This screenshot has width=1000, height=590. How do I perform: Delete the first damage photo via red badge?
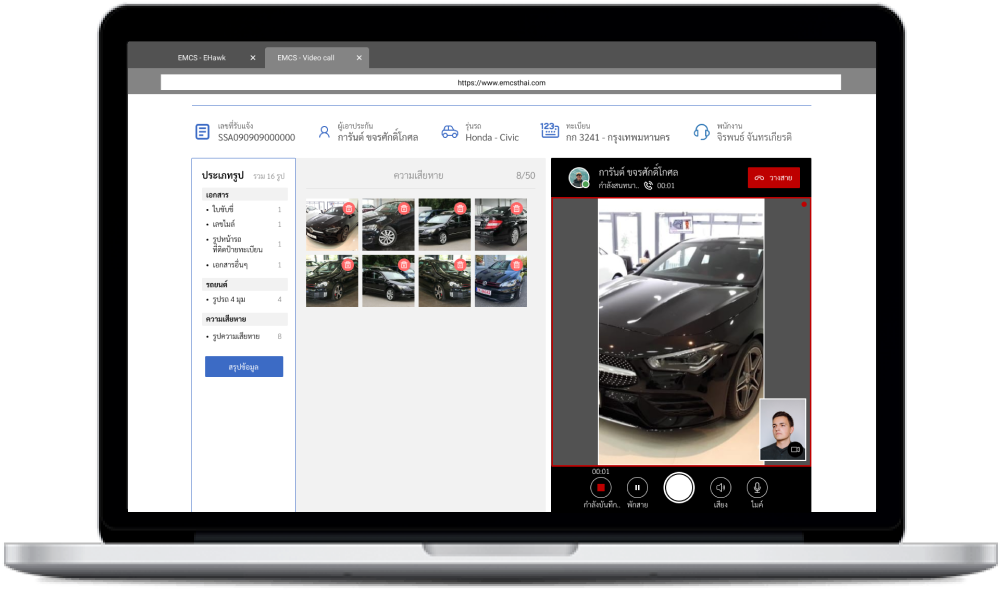[x=348, y=209]
